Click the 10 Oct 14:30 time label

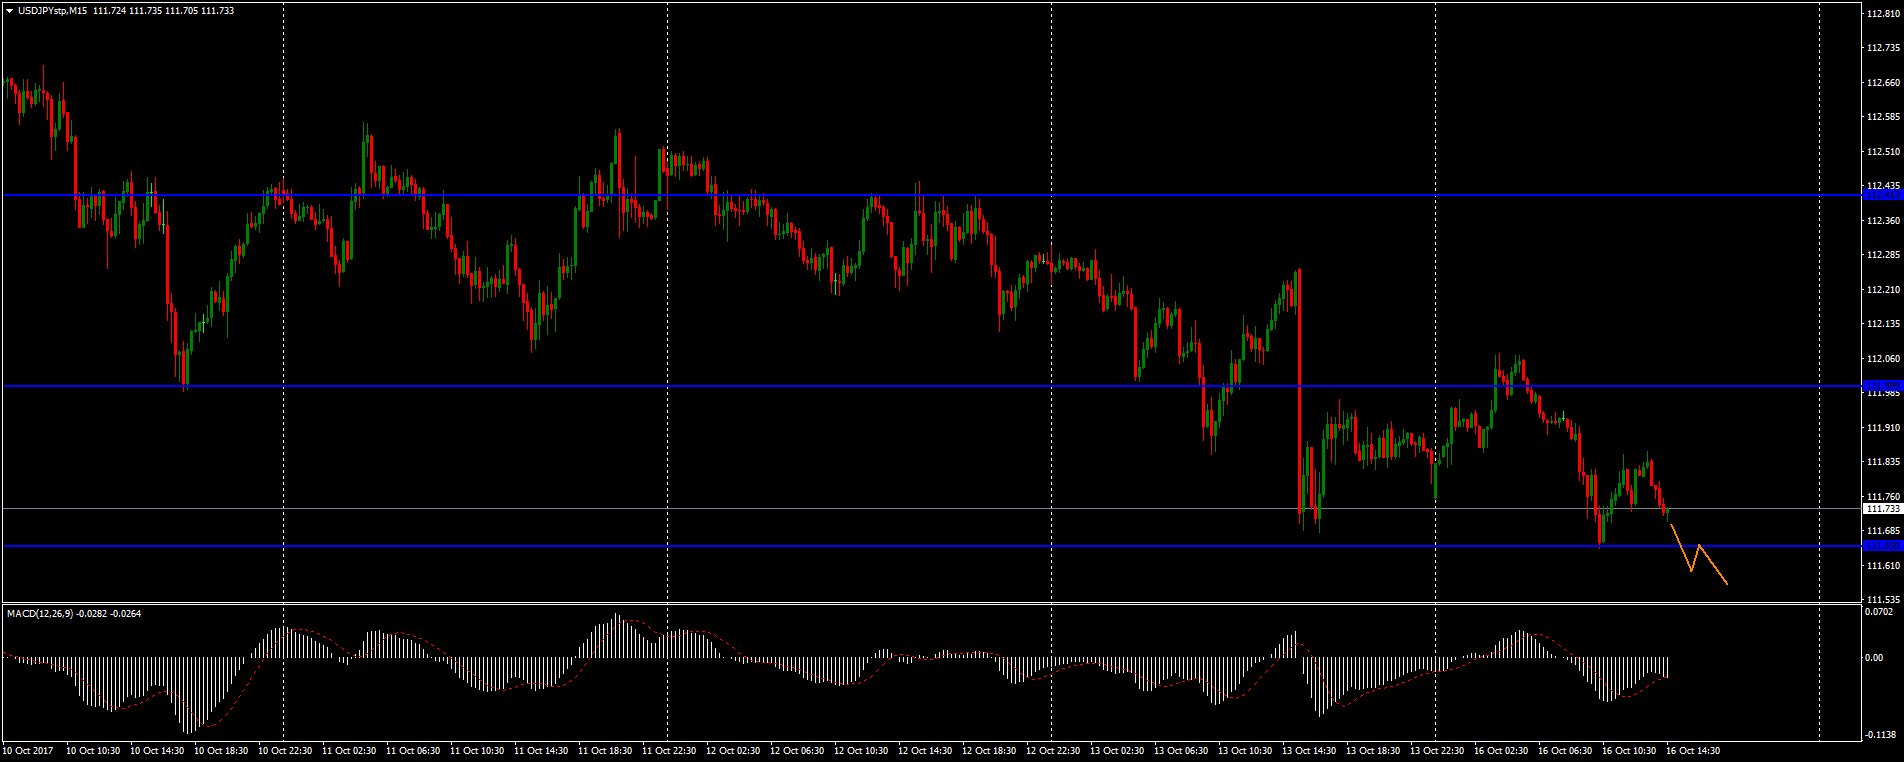point(157,750)
